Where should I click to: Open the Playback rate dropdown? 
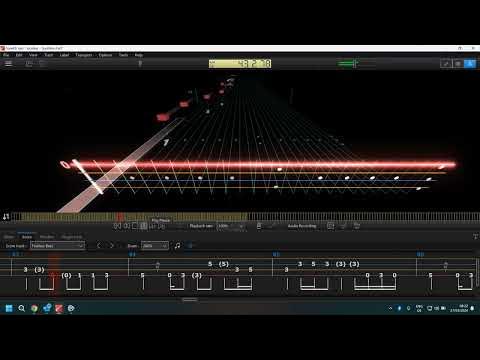tap(231, 226)
